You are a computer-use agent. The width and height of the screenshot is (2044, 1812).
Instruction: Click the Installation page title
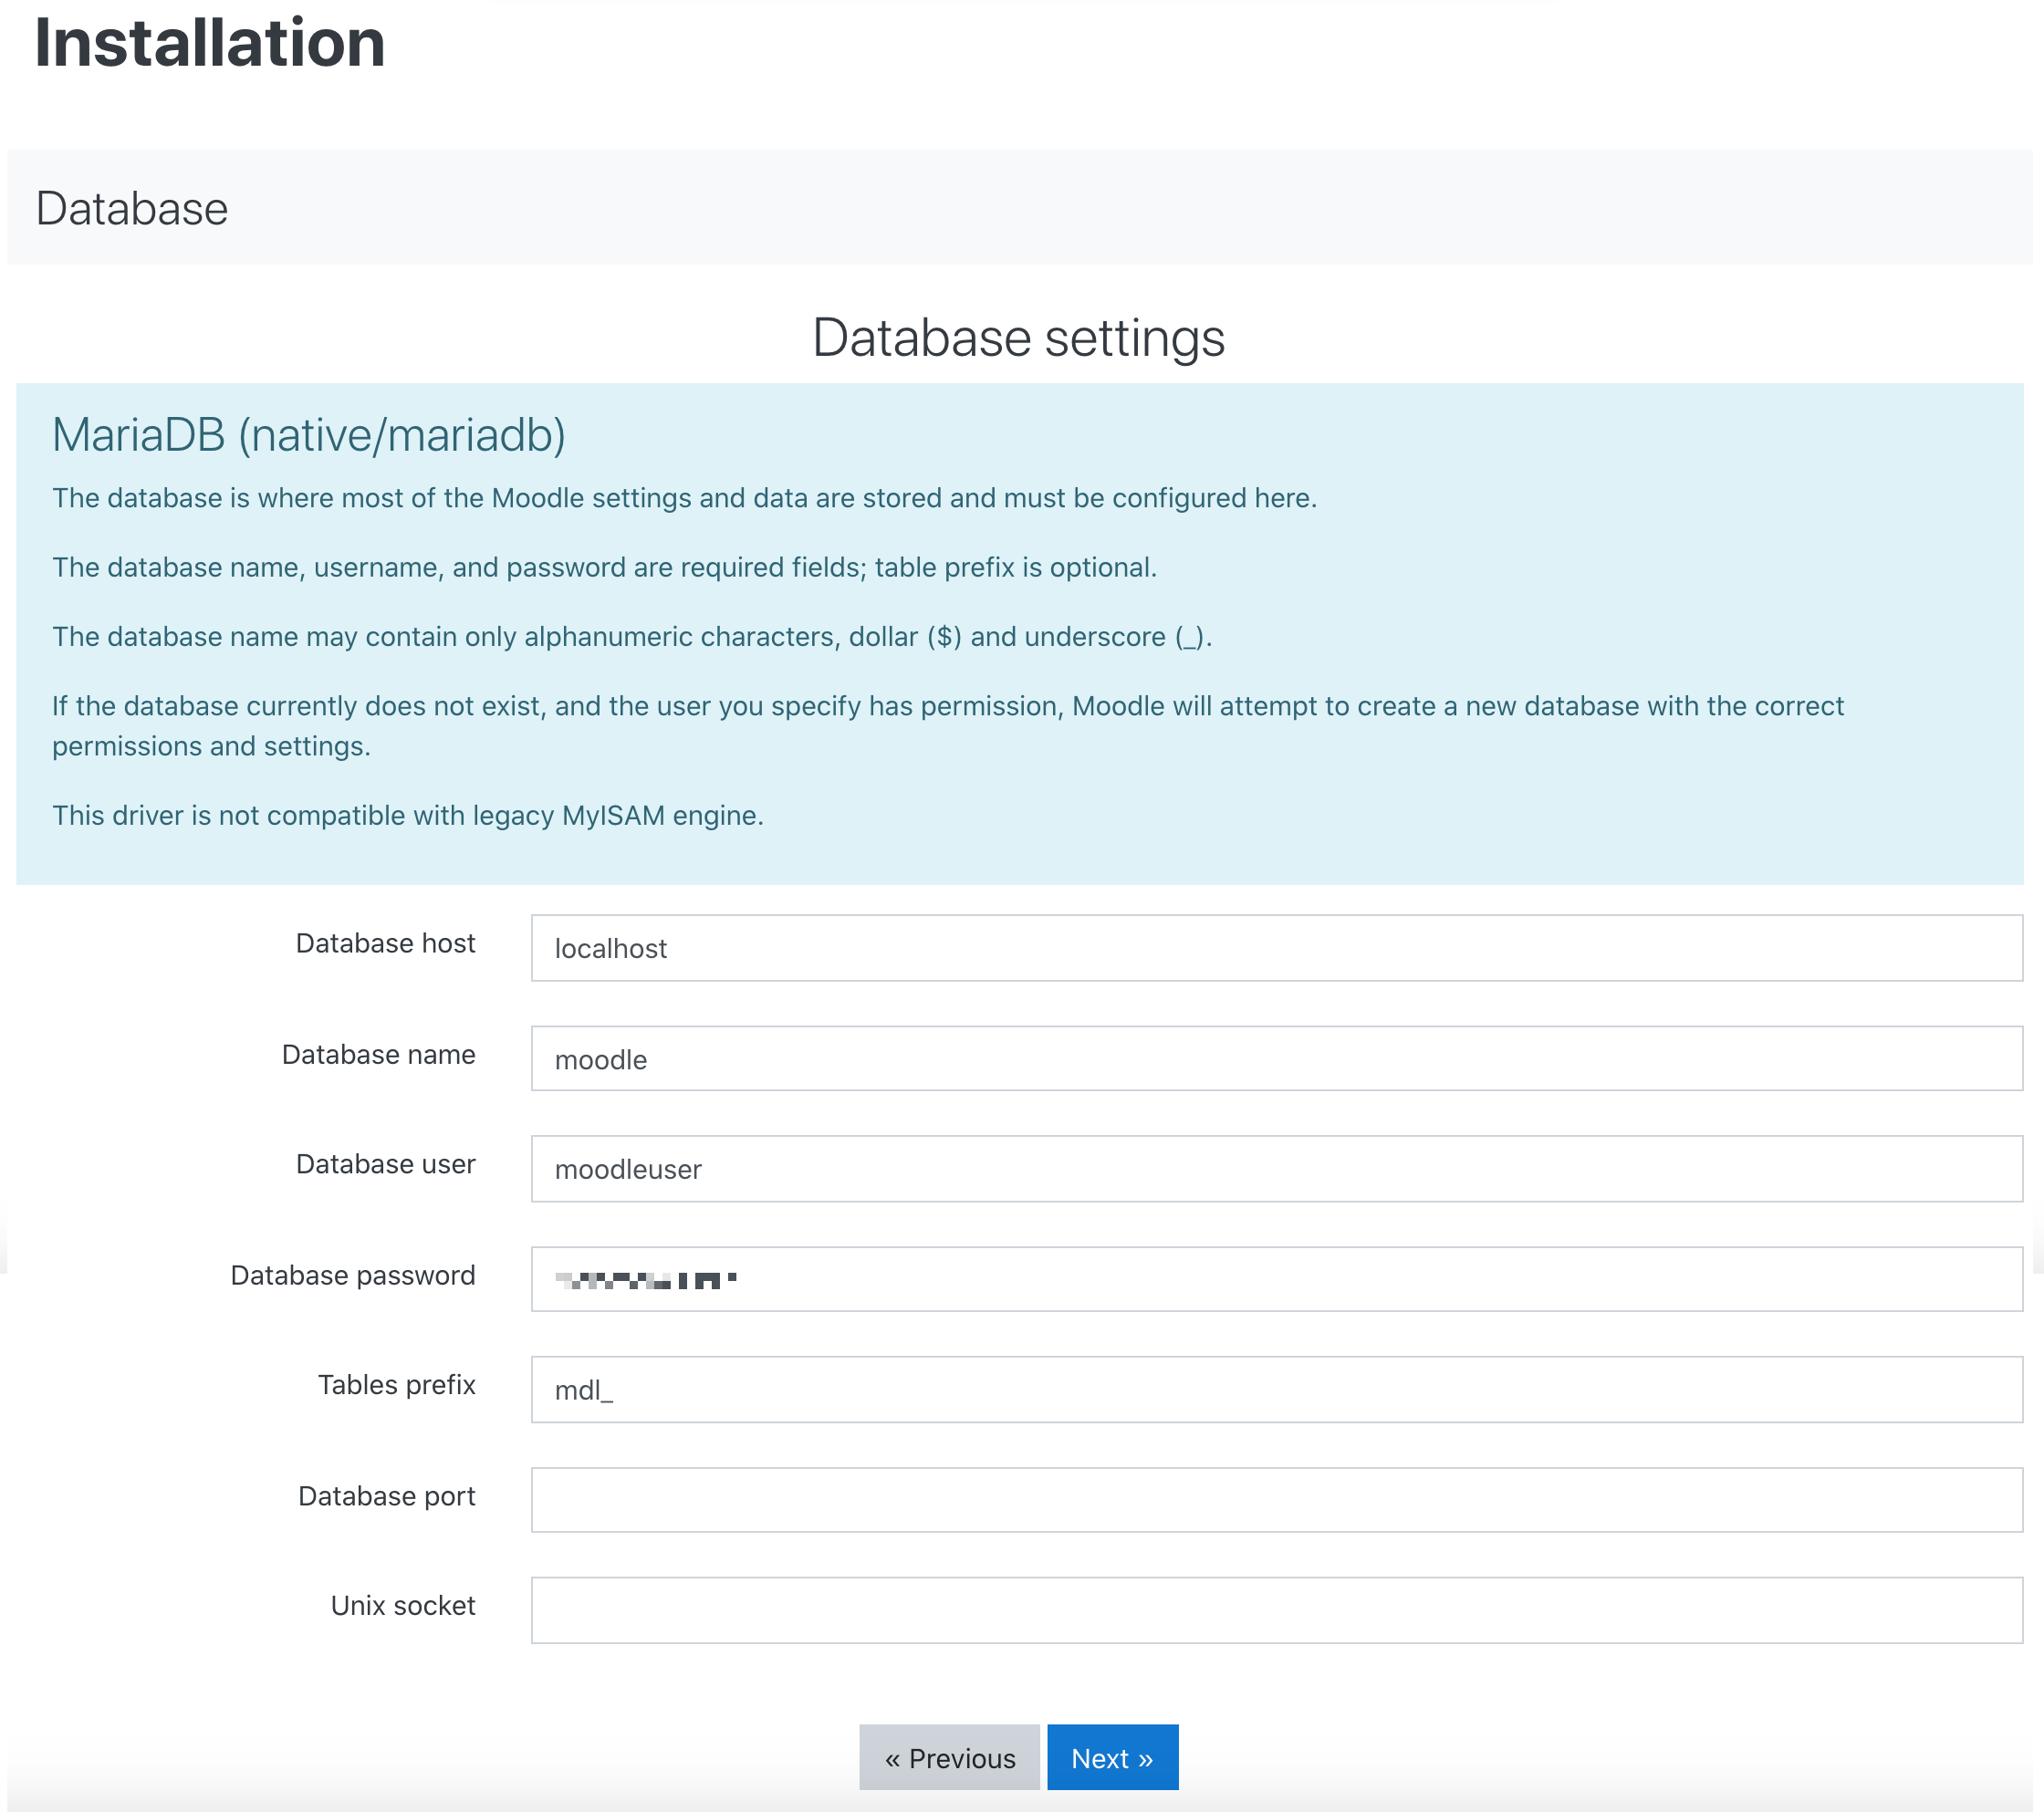pos(210,43)
